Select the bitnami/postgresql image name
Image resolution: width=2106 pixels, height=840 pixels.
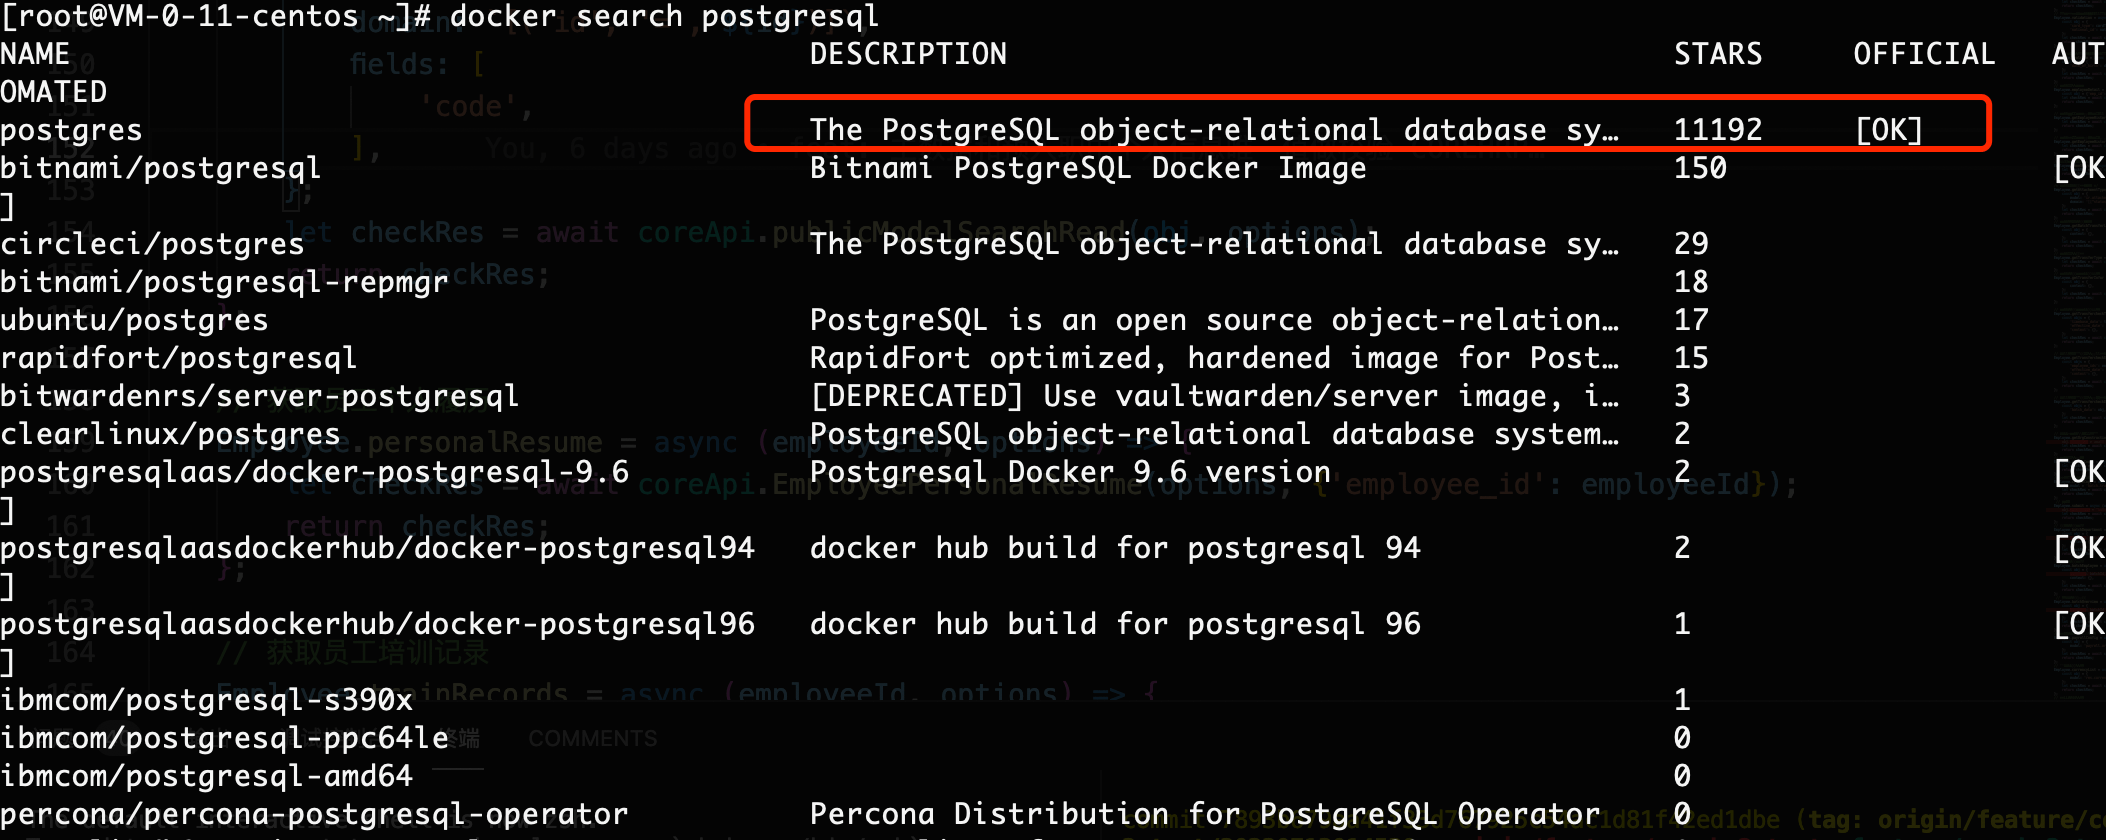(160, 168)
